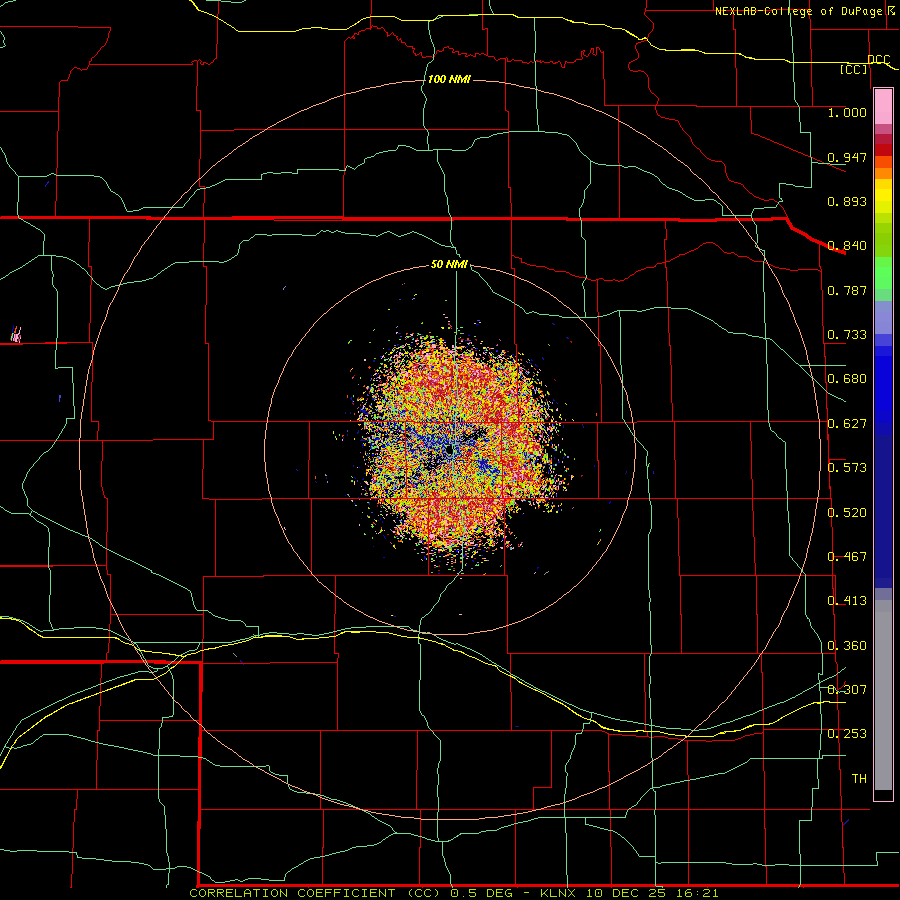Click the DCC product label
Screen dimensions: 900x900
click(879, 59)
